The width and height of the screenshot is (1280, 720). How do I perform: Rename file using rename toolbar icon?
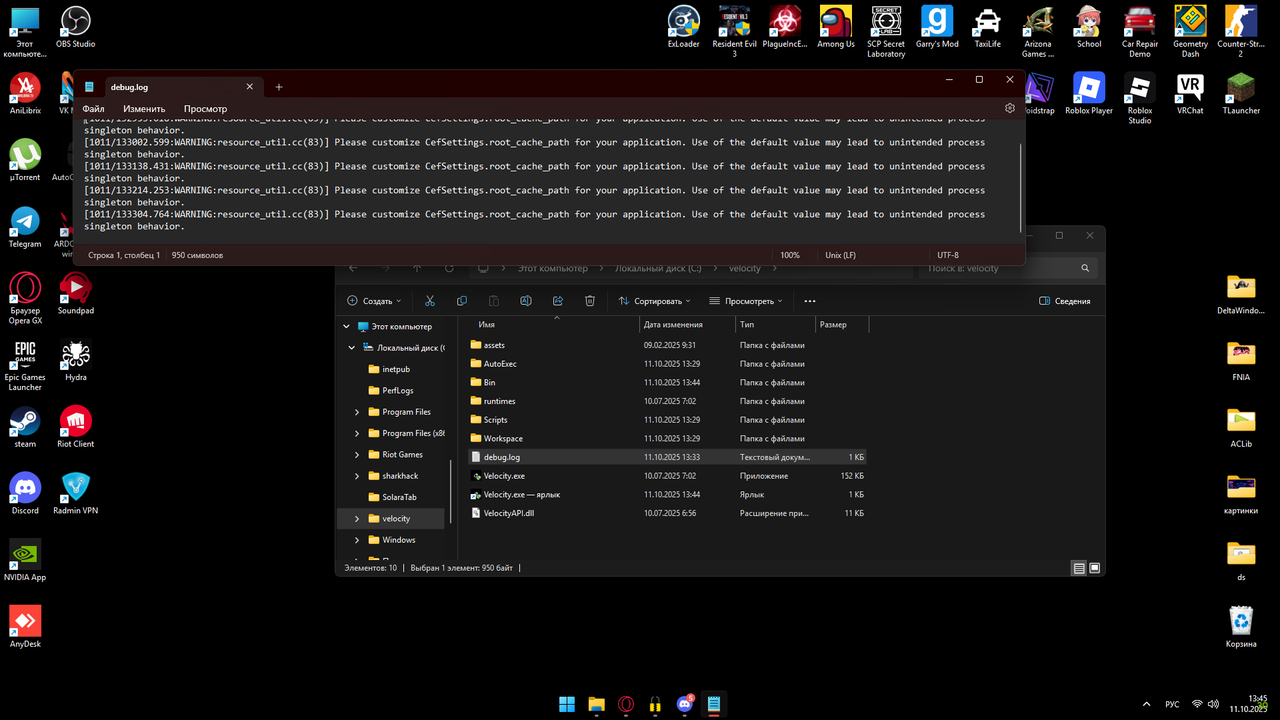(525, 300)
